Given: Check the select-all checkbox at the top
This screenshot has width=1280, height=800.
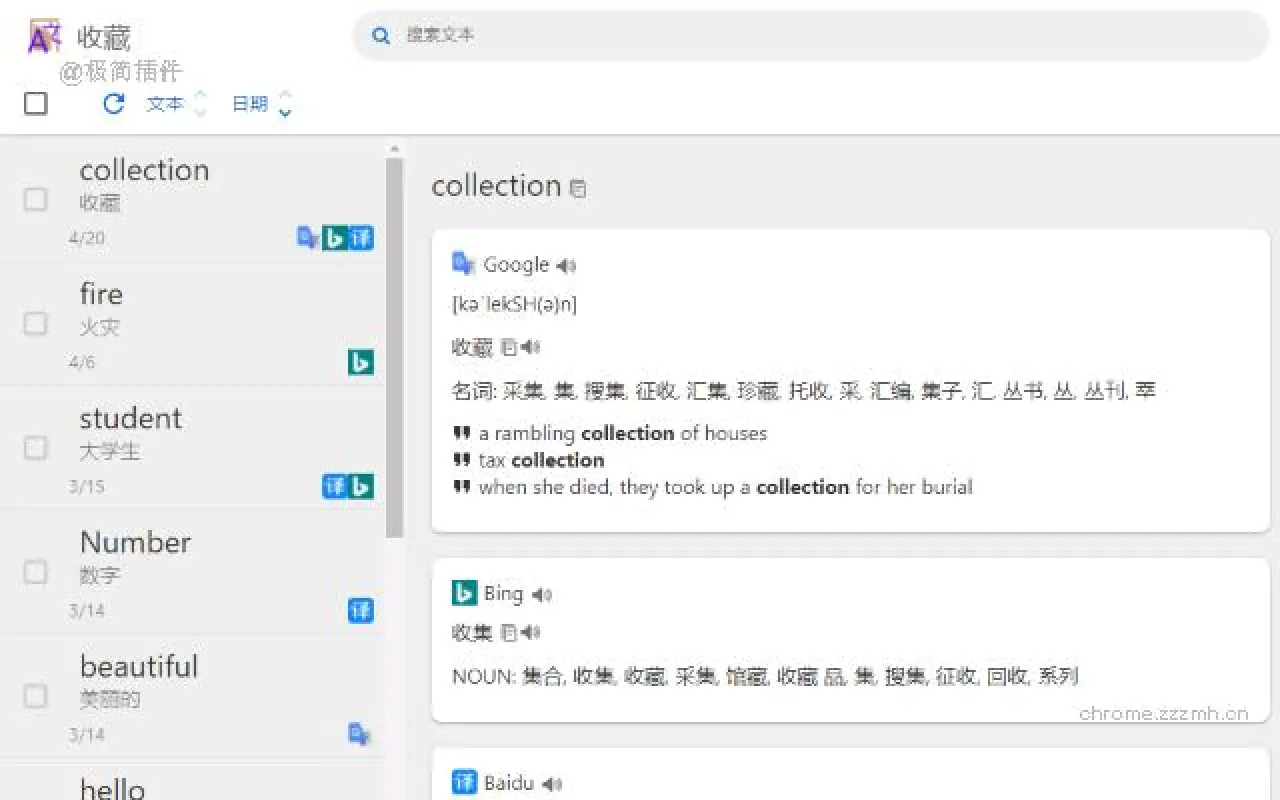Looking at the screenshot, I should pos(35,103).
